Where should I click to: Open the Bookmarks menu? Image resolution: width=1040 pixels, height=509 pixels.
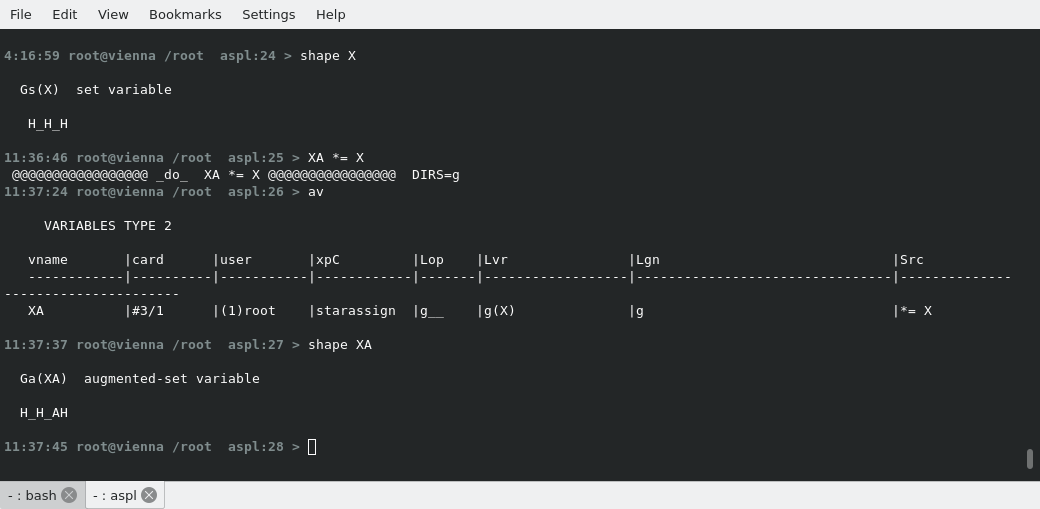185,14
